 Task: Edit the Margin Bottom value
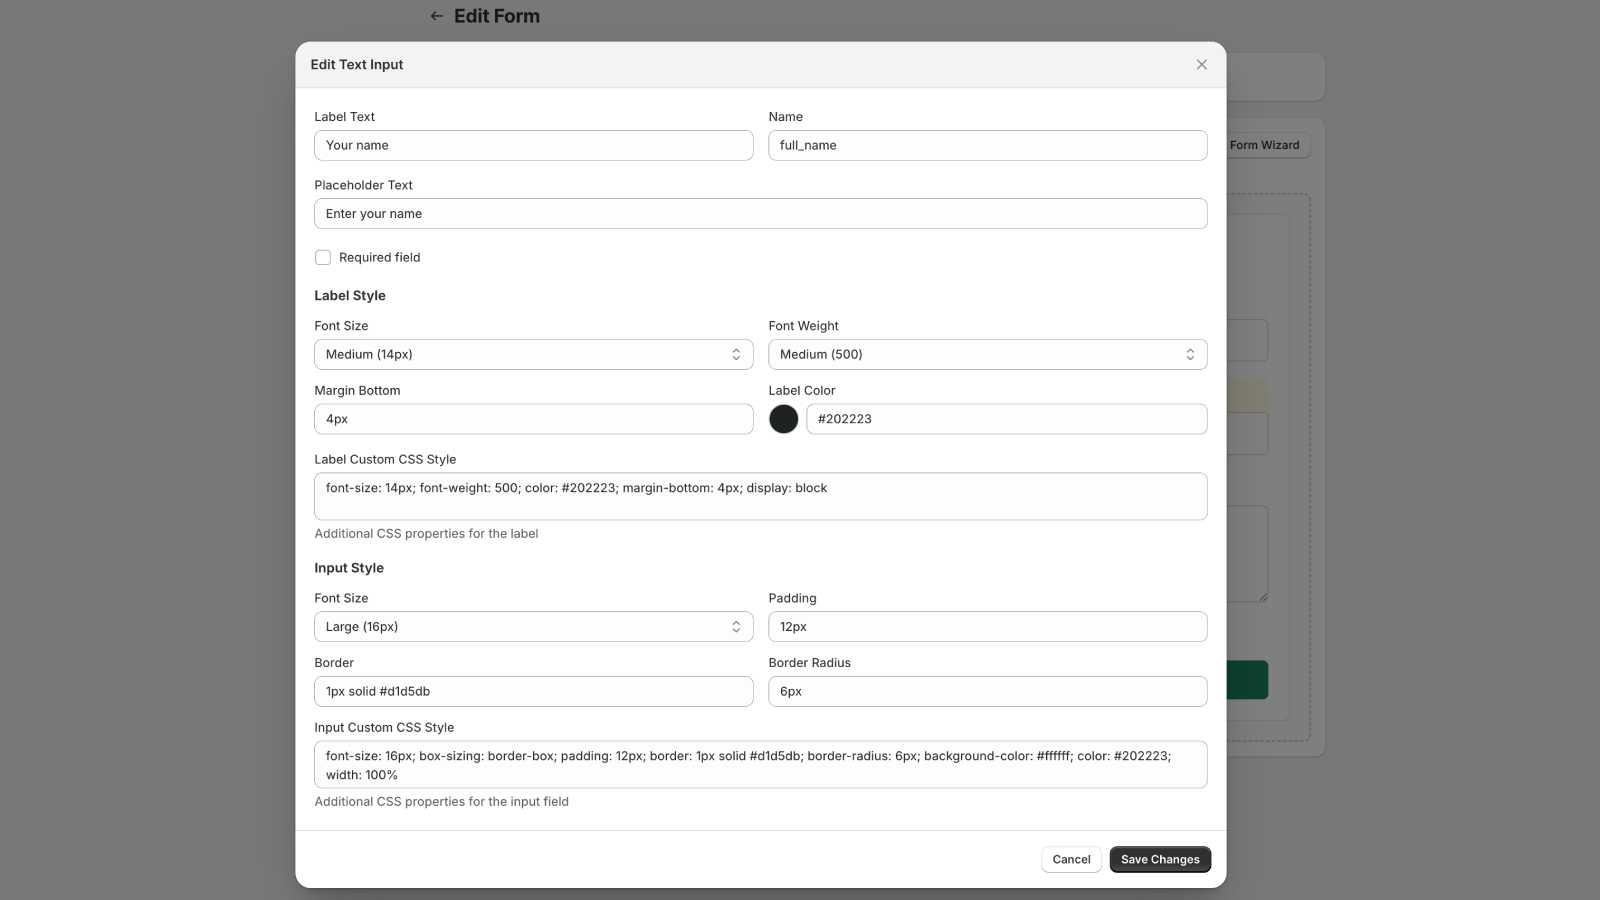click(533, 419)
